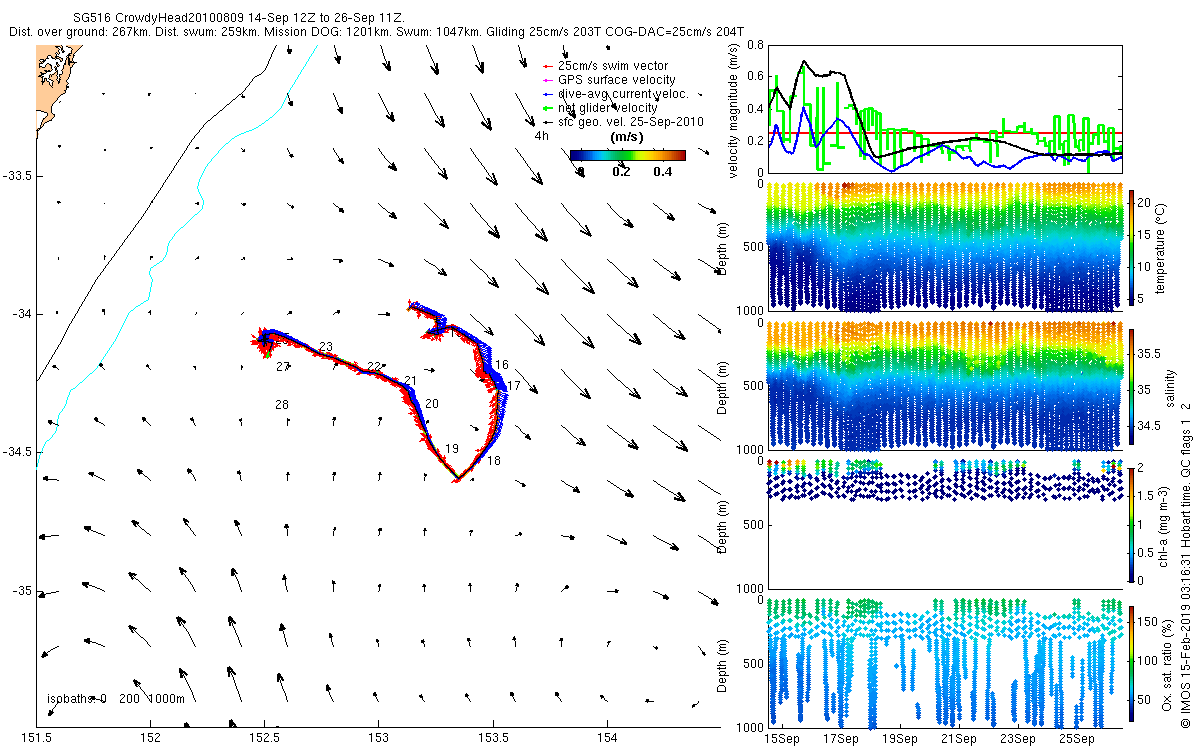Click the 'Depth (m)' label of the chl-a panel
Image resolution: width=1200 pixels, height=750 pixels.
pyautogui.click(x=724, y=525)
